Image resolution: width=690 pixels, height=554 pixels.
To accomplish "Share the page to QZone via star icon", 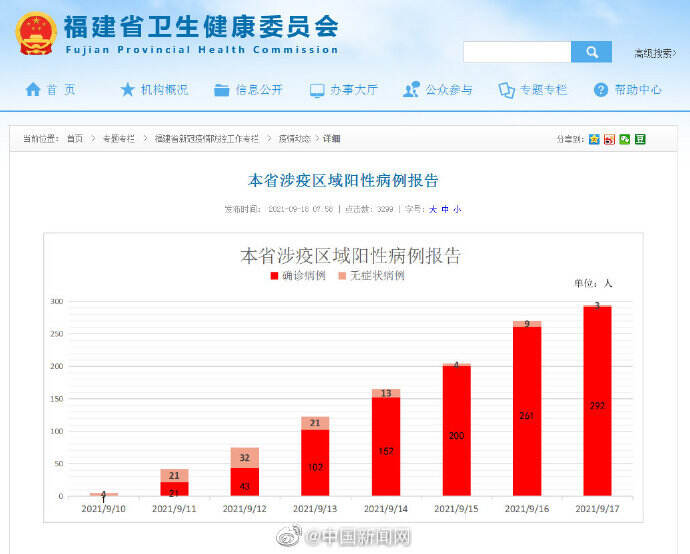I will [594, 139].
